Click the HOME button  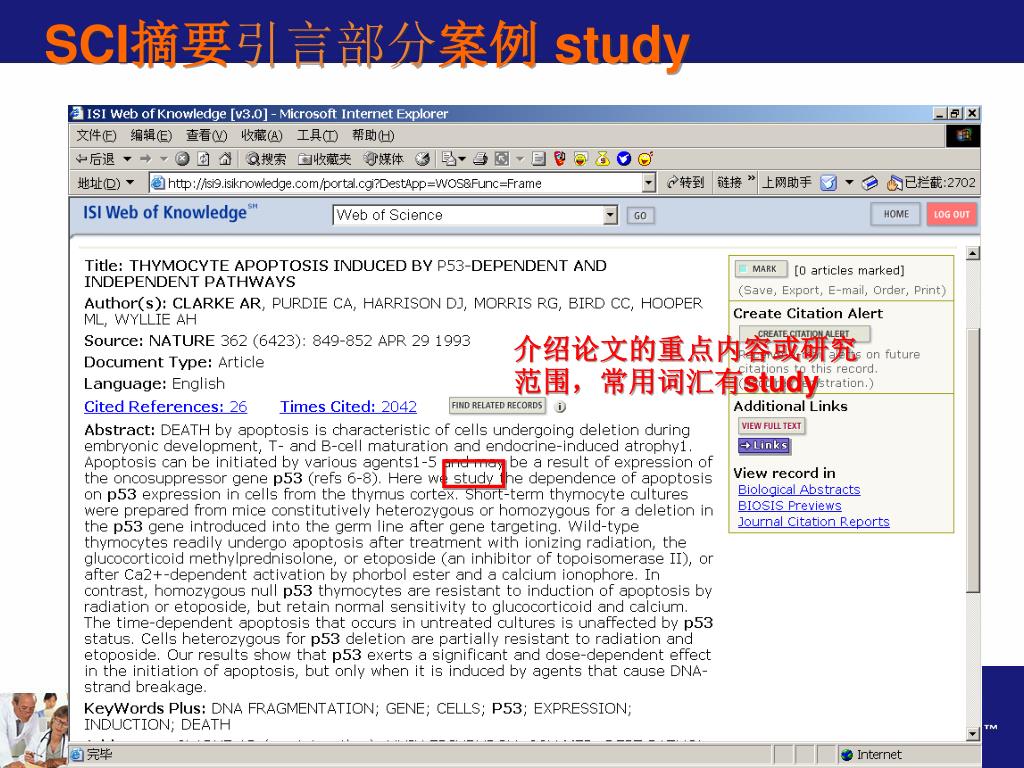pos(896,214)
